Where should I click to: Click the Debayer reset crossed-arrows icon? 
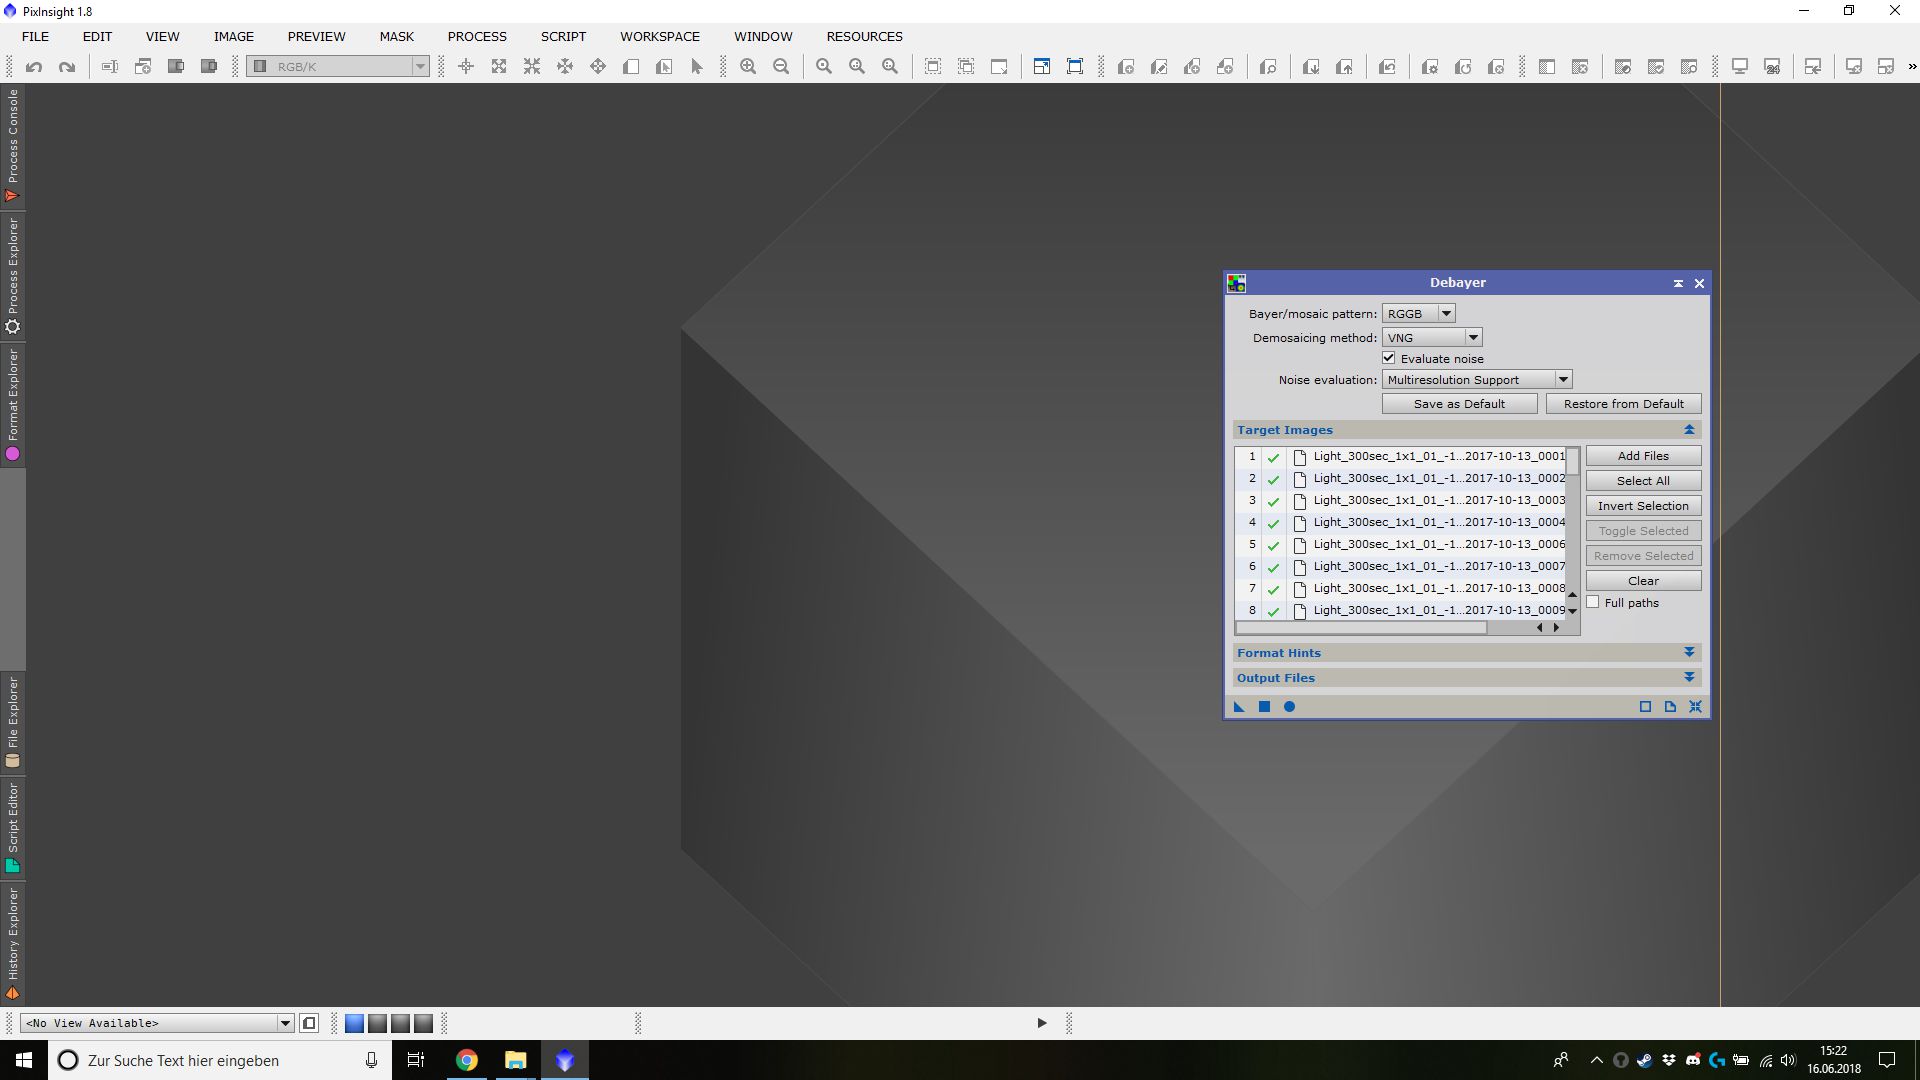pos(1695,707)
